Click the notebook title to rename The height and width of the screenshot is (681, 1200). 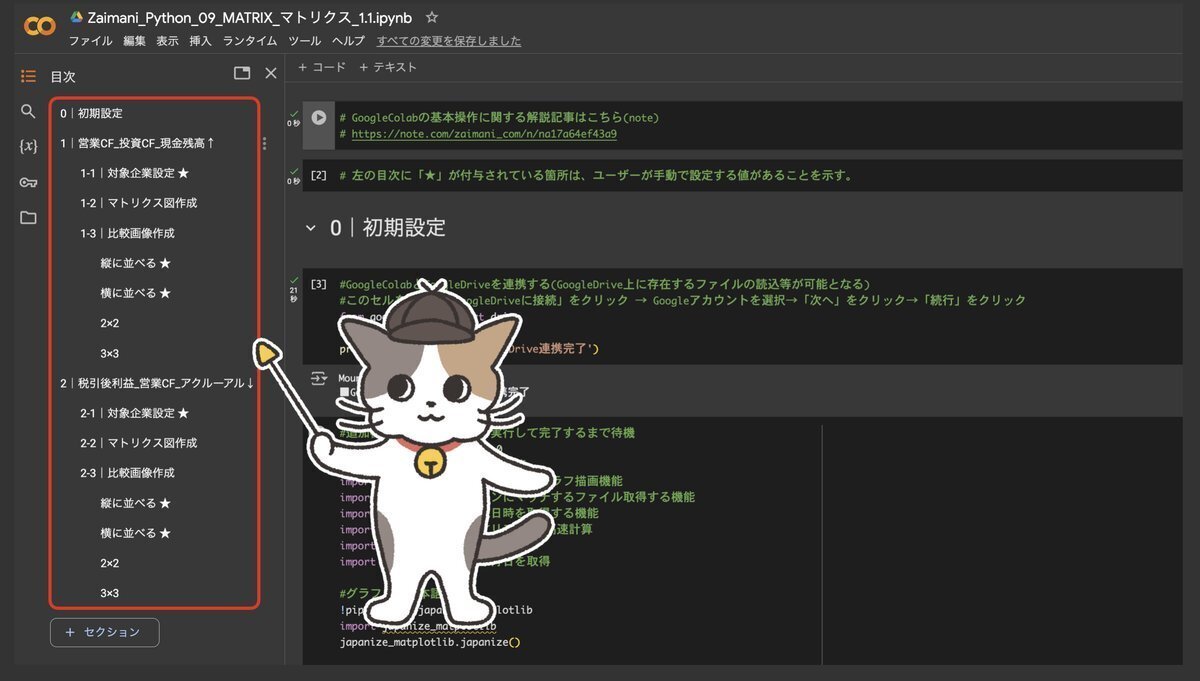pyautogui.click(x=252, y=18)
